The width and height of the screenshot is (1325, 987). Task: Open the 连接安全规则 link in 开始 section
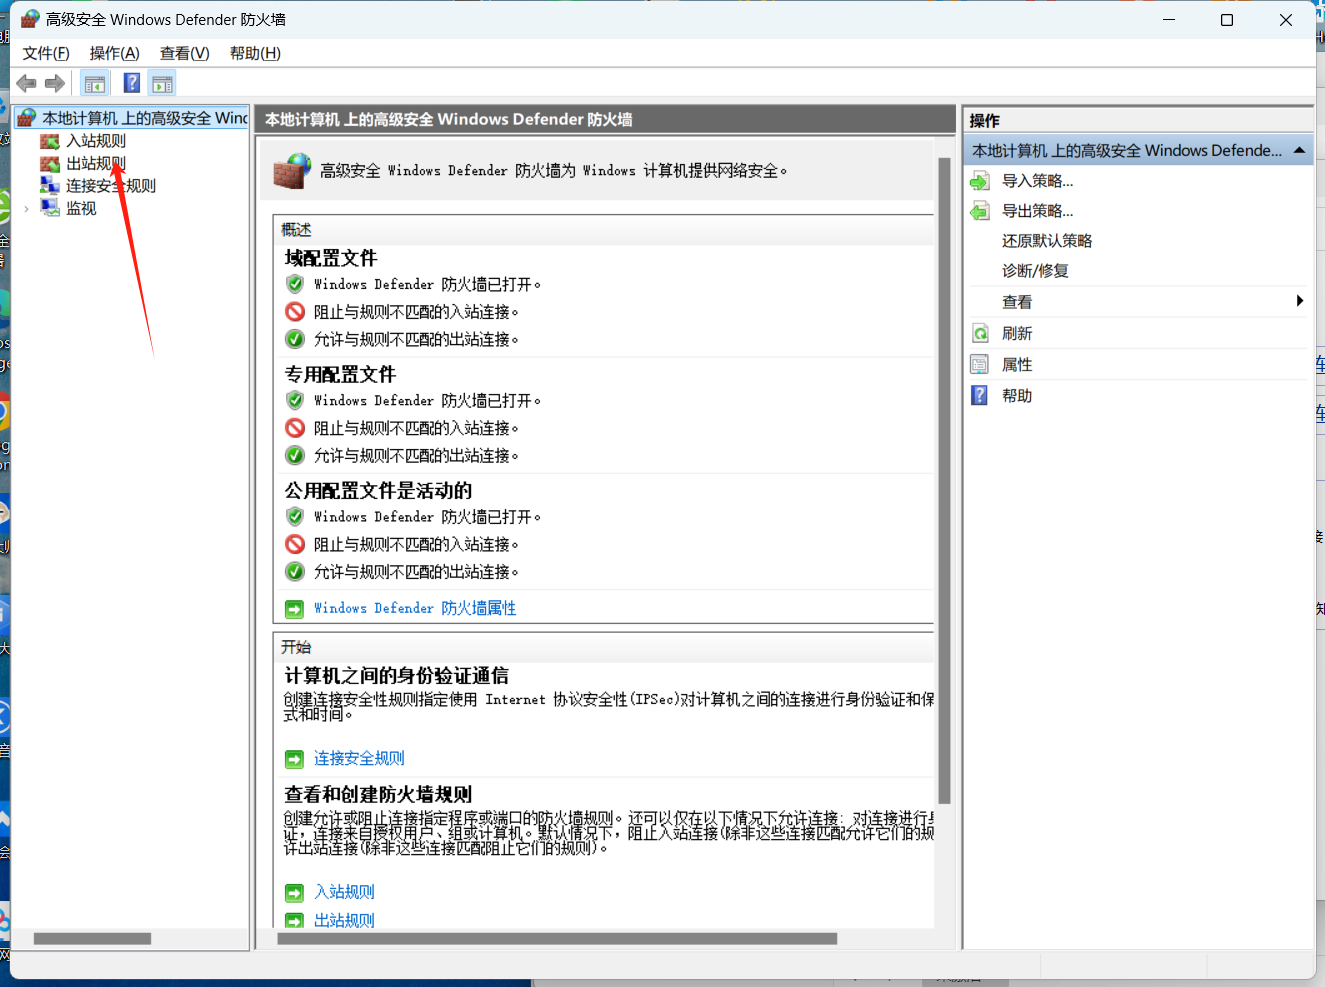click(x=359, y=758)
